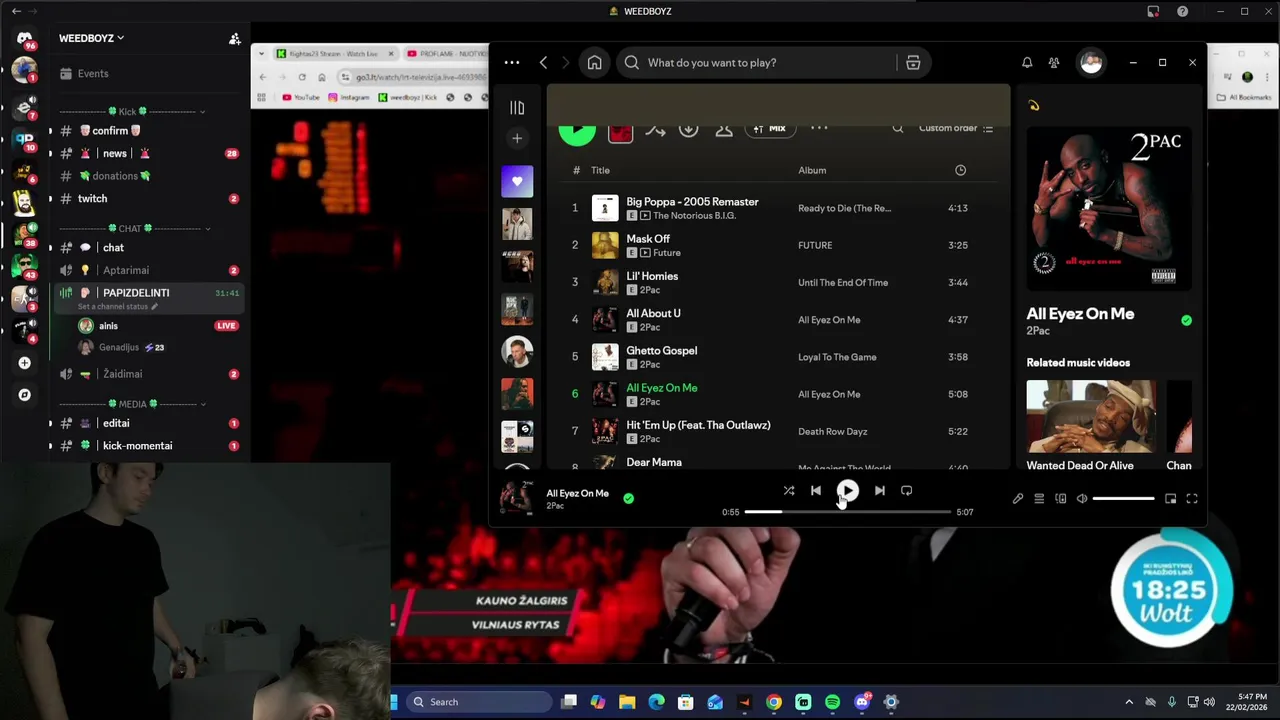This screenshot has height=720, width=1280.
Task: Collapse the CHAT category in Discord
Action: coord(136,229)
